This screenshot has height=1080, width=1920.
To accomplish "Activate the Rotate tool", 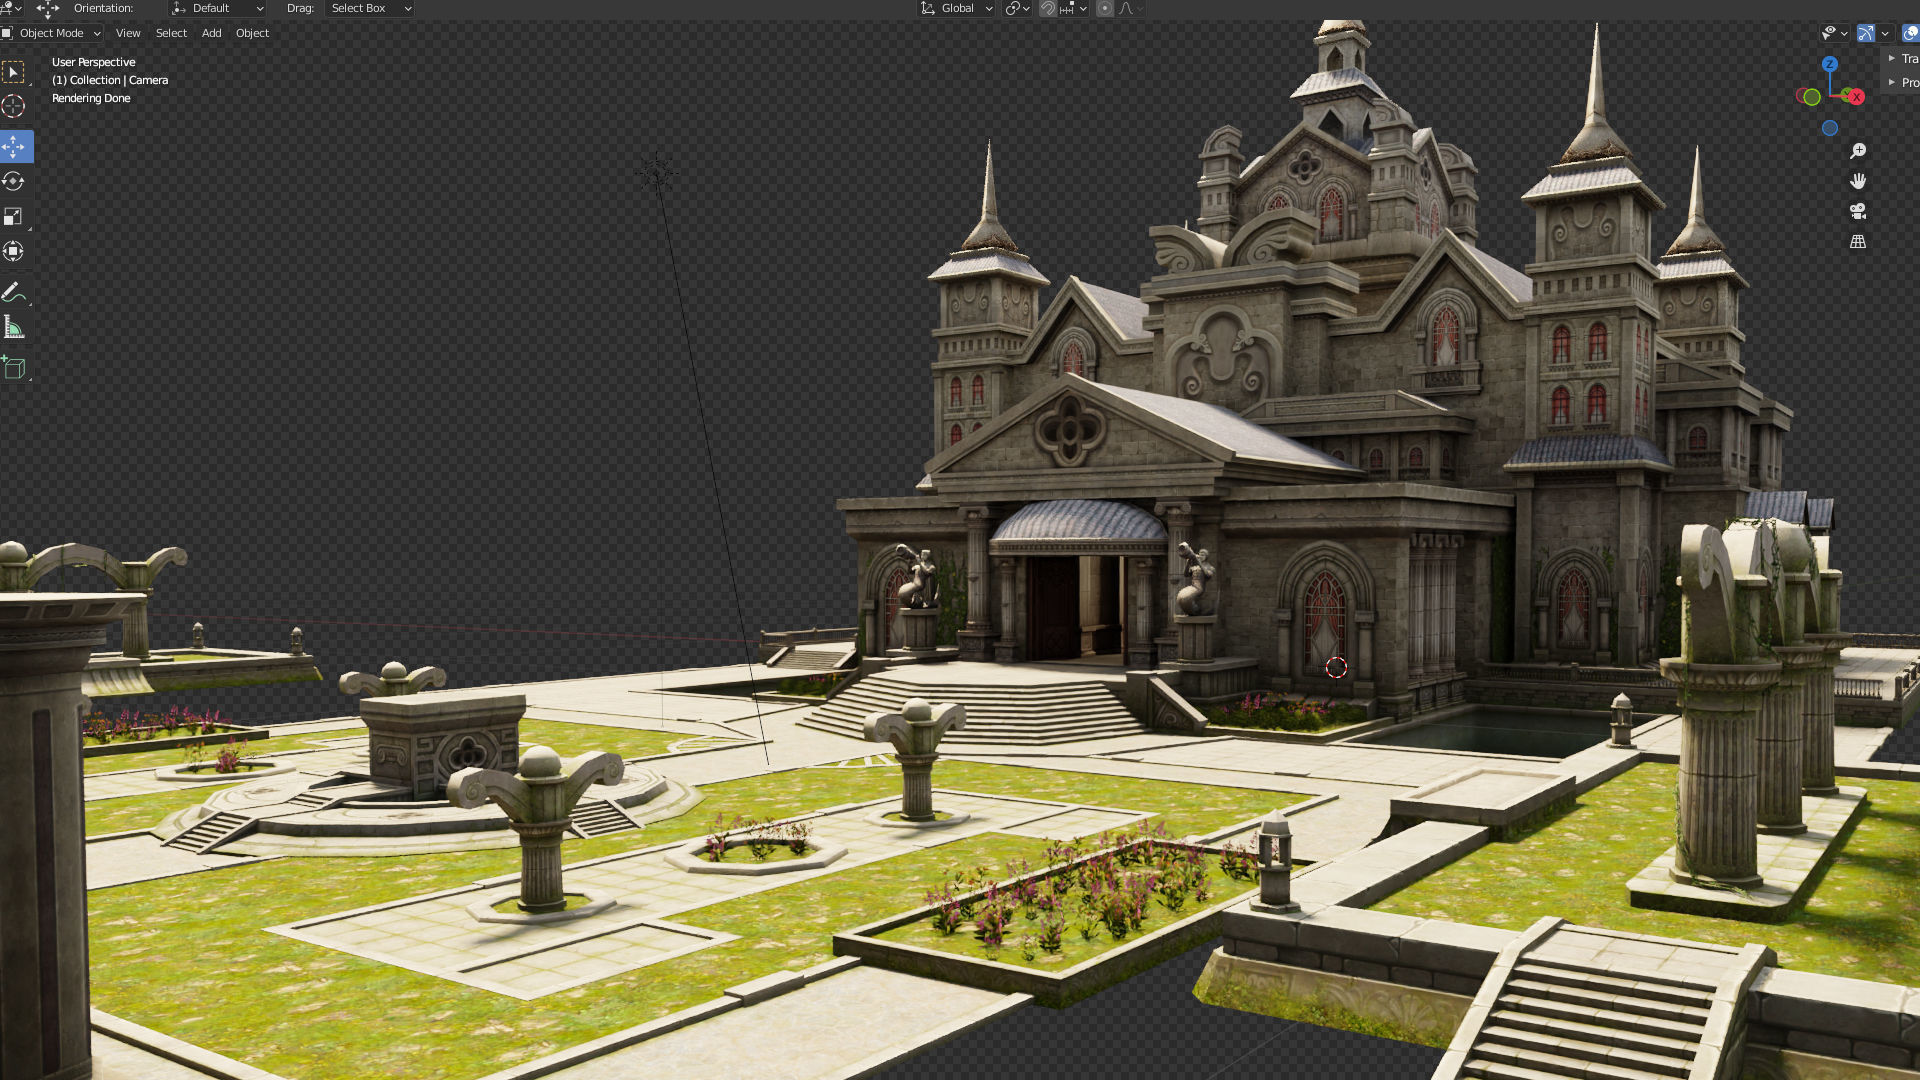I will [14, 181].
